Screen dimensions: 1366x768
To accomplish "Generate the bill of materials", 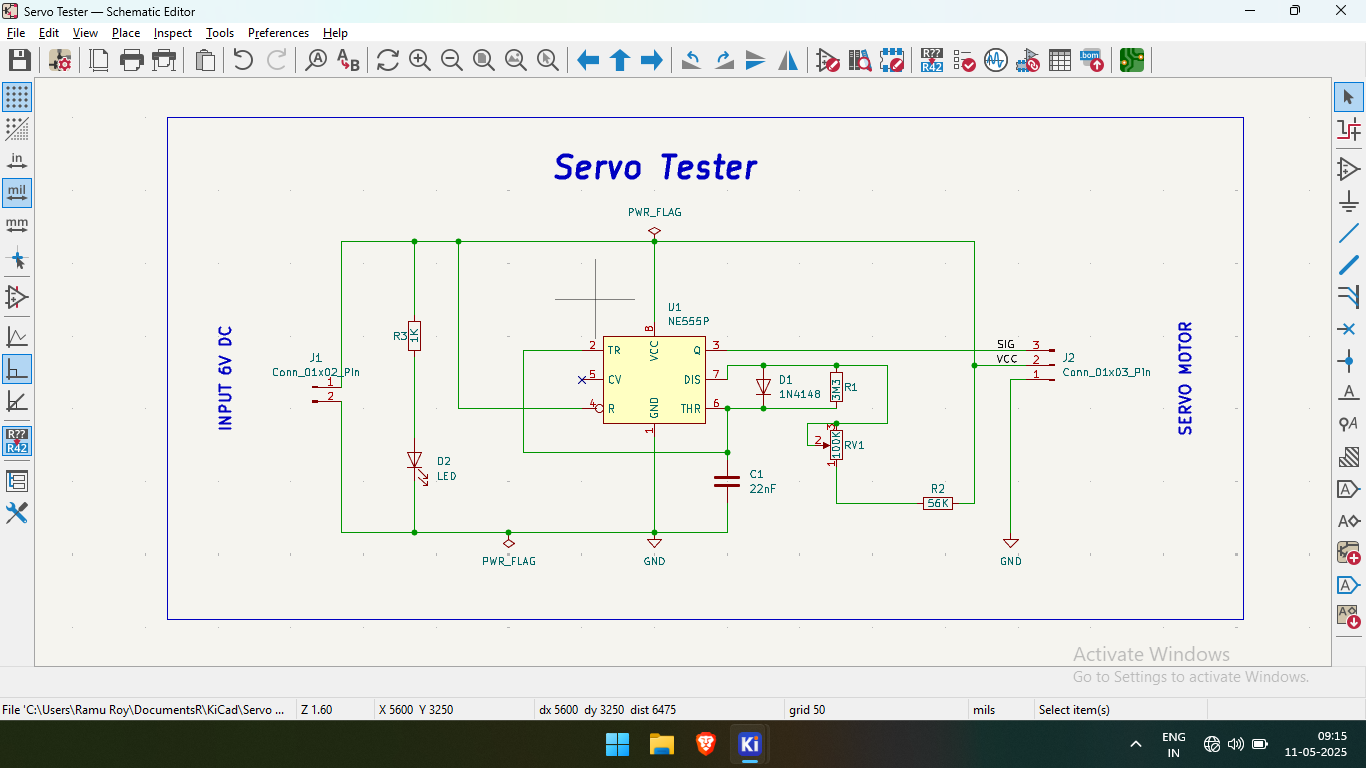I will point(1092,60).
